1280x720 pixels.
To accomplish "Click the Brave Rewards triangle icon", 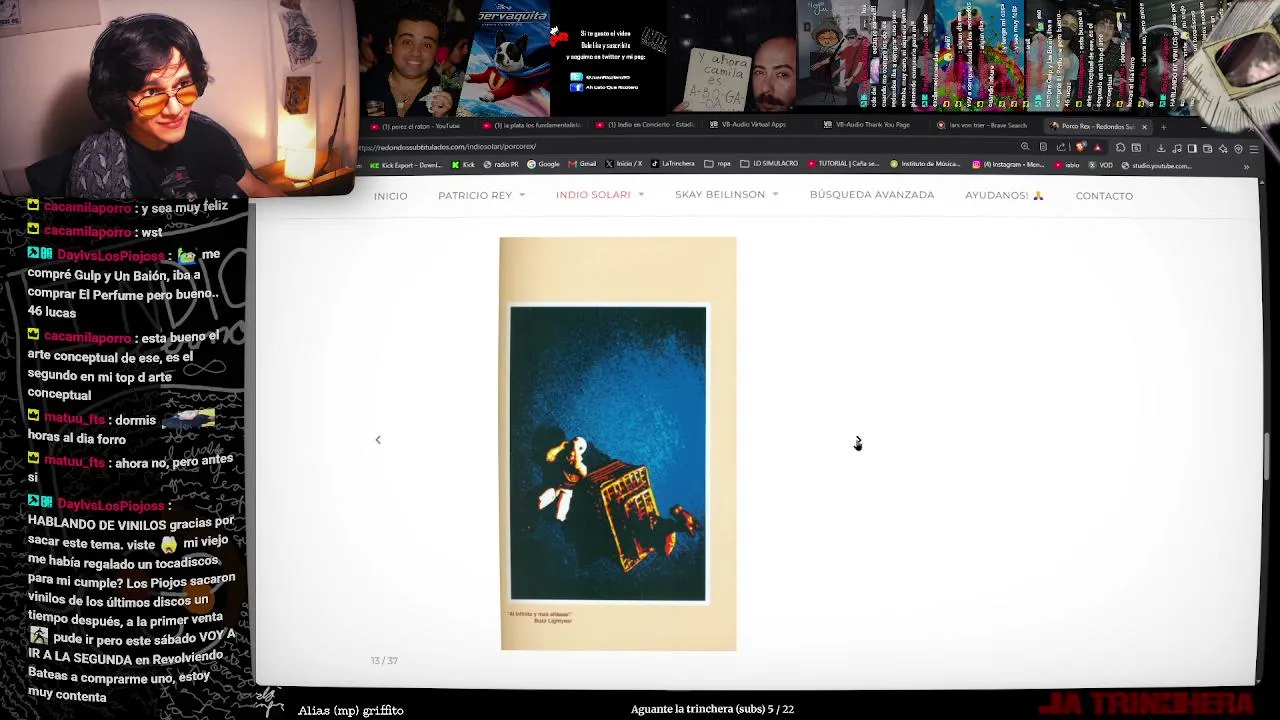I will coord(1098,147).
